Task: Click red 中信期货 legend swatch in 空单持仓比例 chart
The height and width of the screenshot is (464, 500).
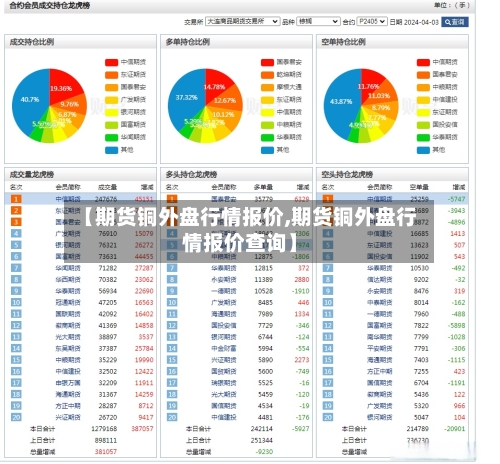Action: coord(423,62)
